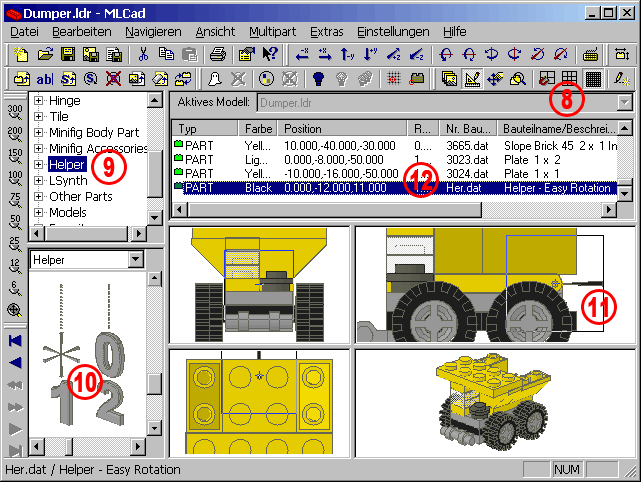641x482 pixels.
Task: Open the Ansicht menu
Action: (x=215, y=31)
